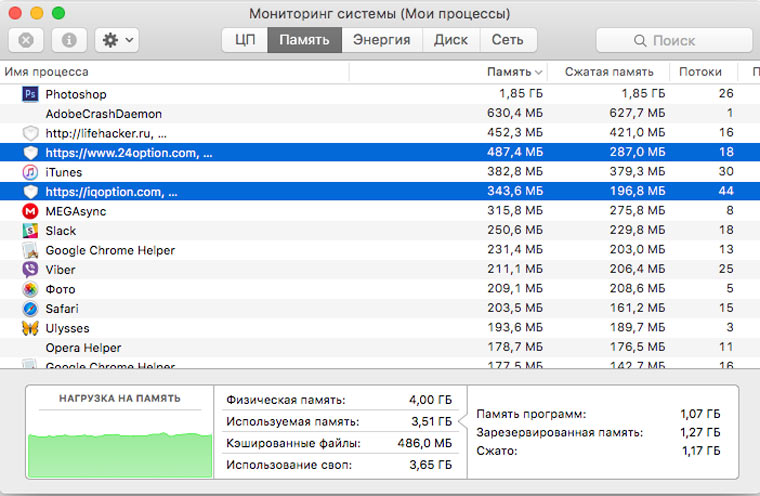Viewport: 760px width, 496px height.
Task: Click the Поиск search field
Action: click(x=674, y=40)
